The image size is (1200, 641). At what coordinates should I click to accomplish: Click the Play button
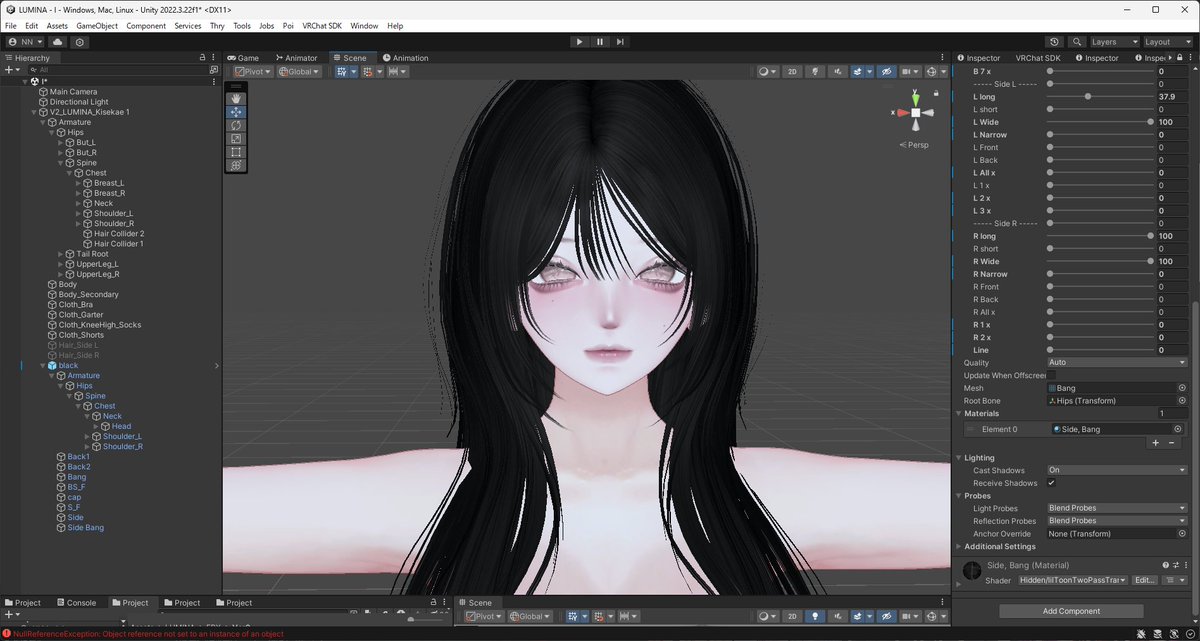(579, 42)
